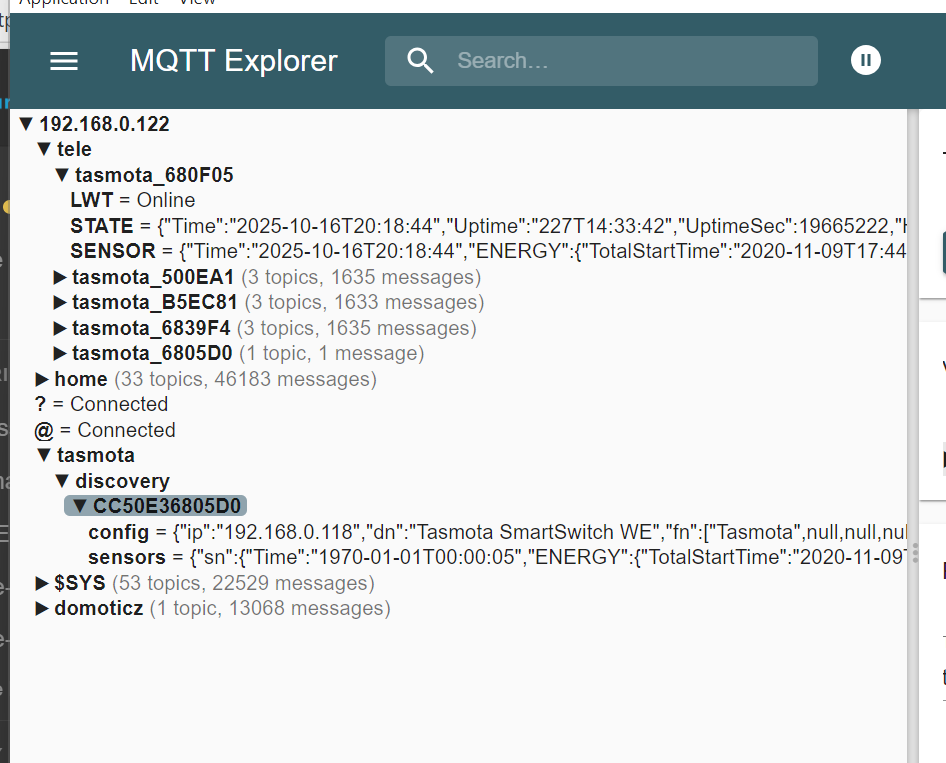Type in the Search field

pyautogui.click(x=630, y=61)
